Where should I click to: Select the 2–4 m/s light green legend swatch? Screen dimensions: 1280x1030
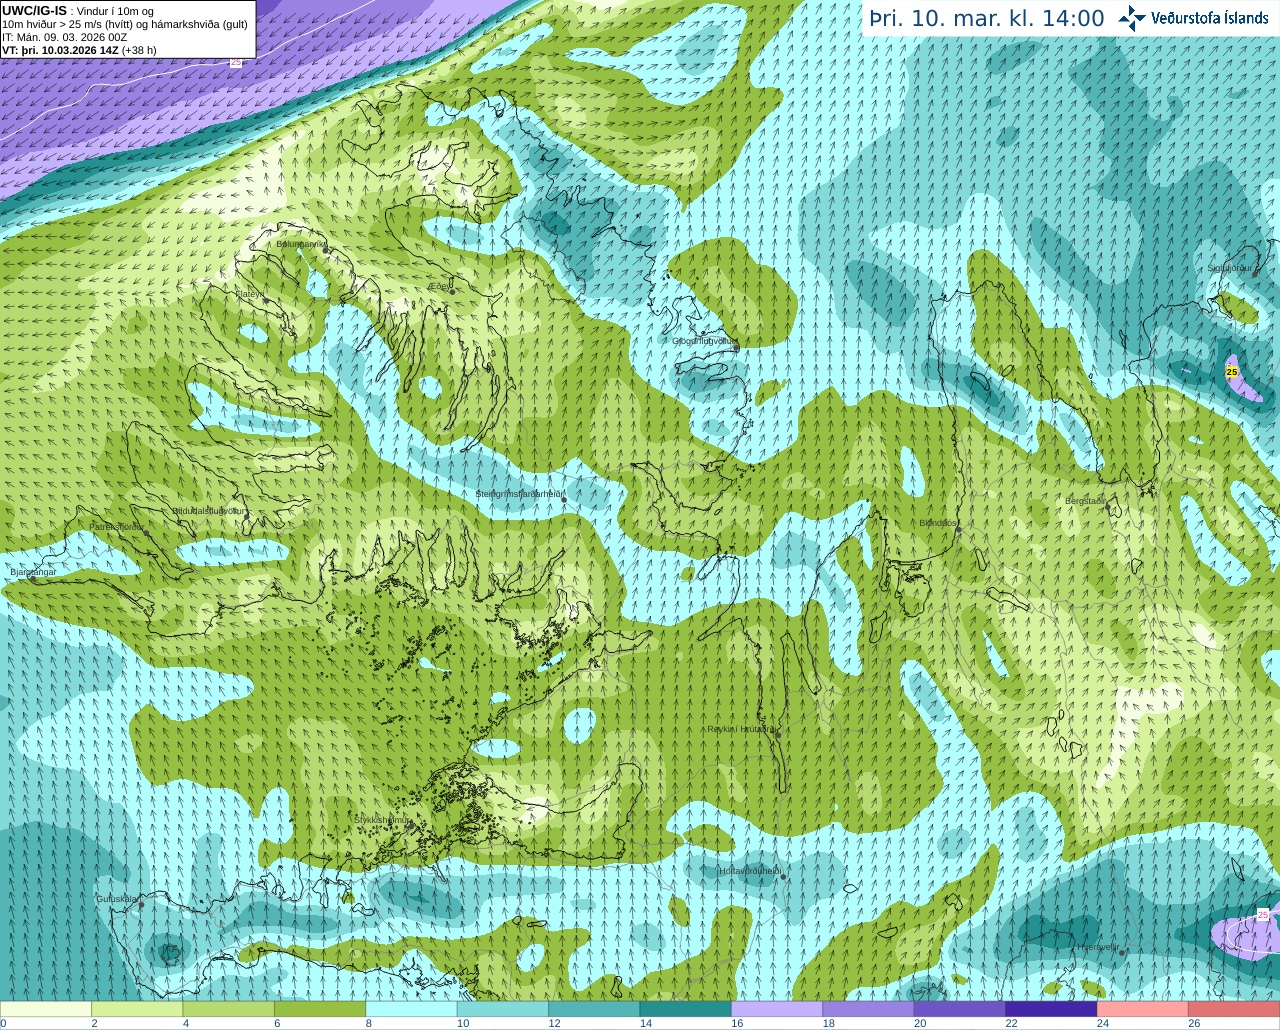tap(137, 1009)
